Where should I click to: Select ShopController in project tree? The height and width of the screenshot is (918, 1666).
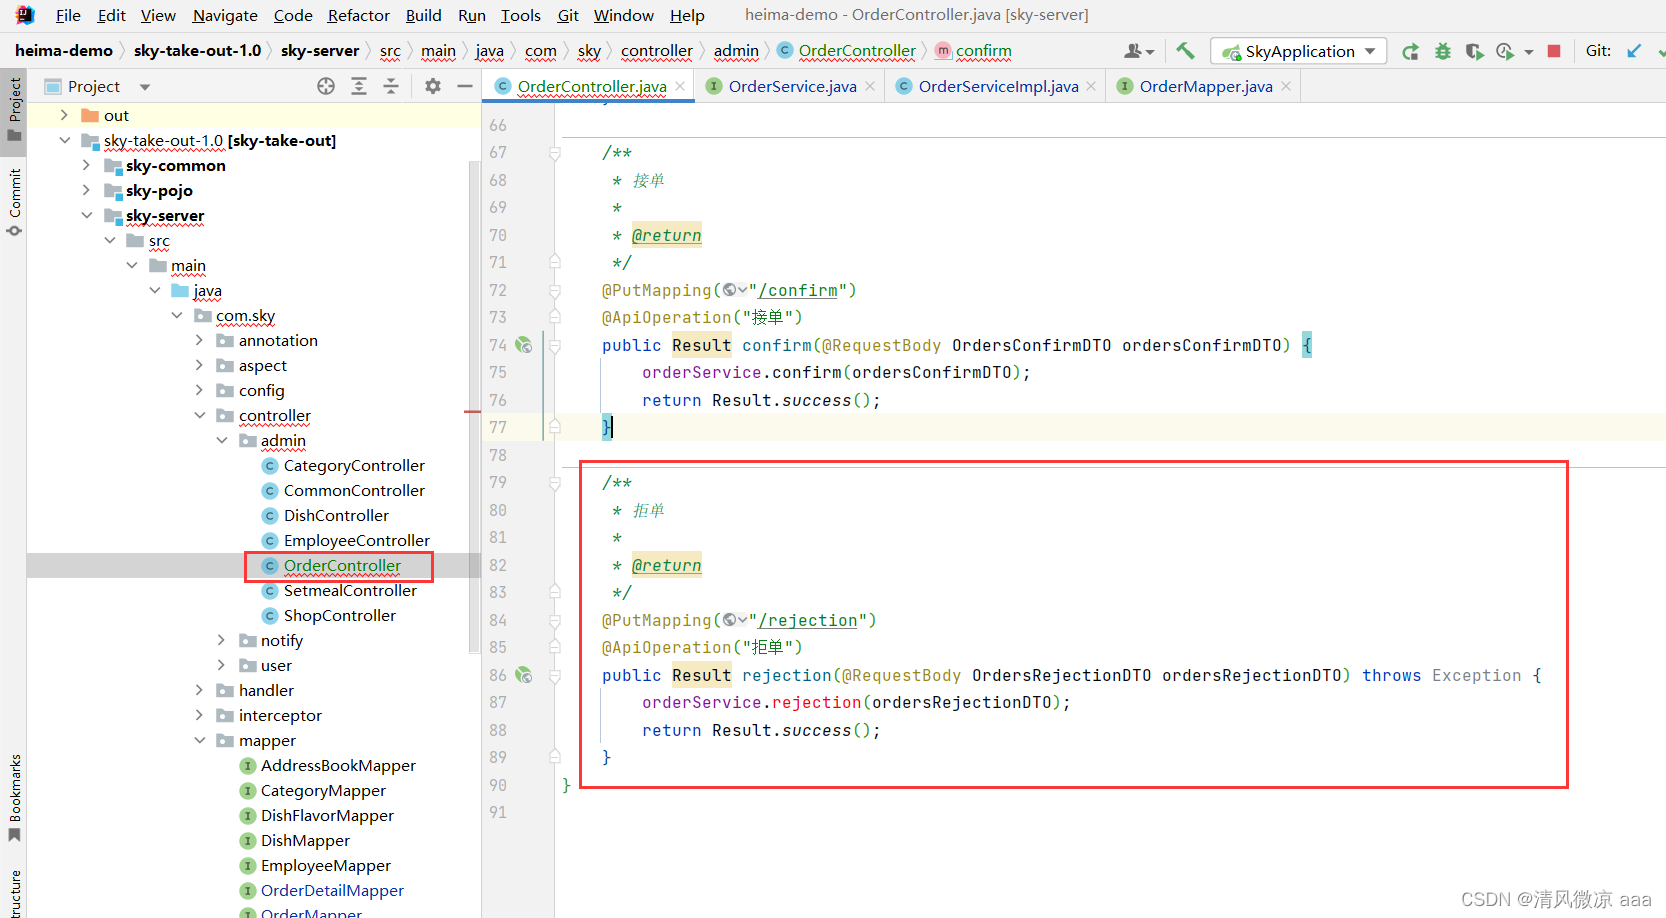339,615
